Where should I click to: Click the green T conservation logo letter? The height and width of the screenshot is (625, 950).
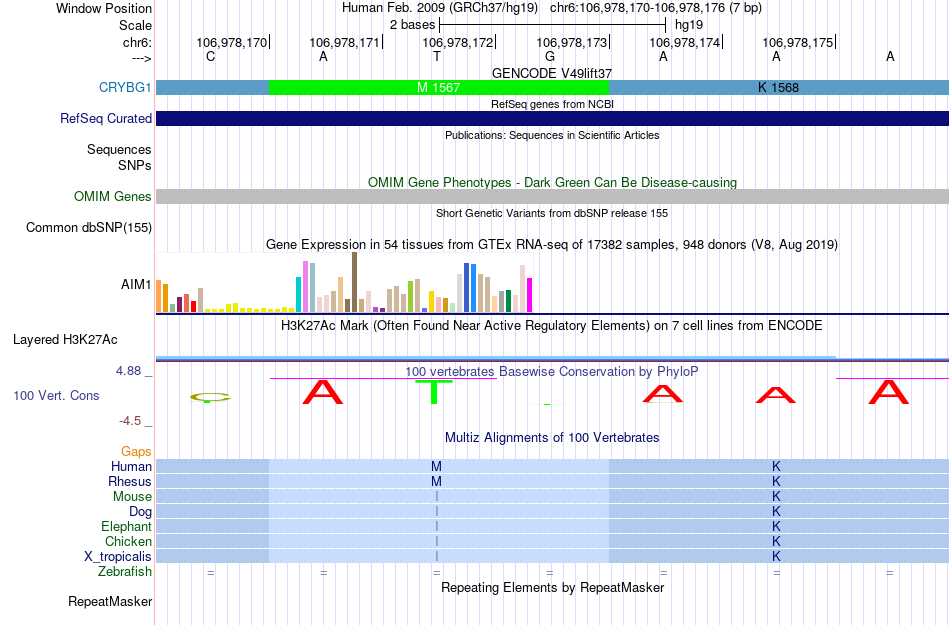434,392
